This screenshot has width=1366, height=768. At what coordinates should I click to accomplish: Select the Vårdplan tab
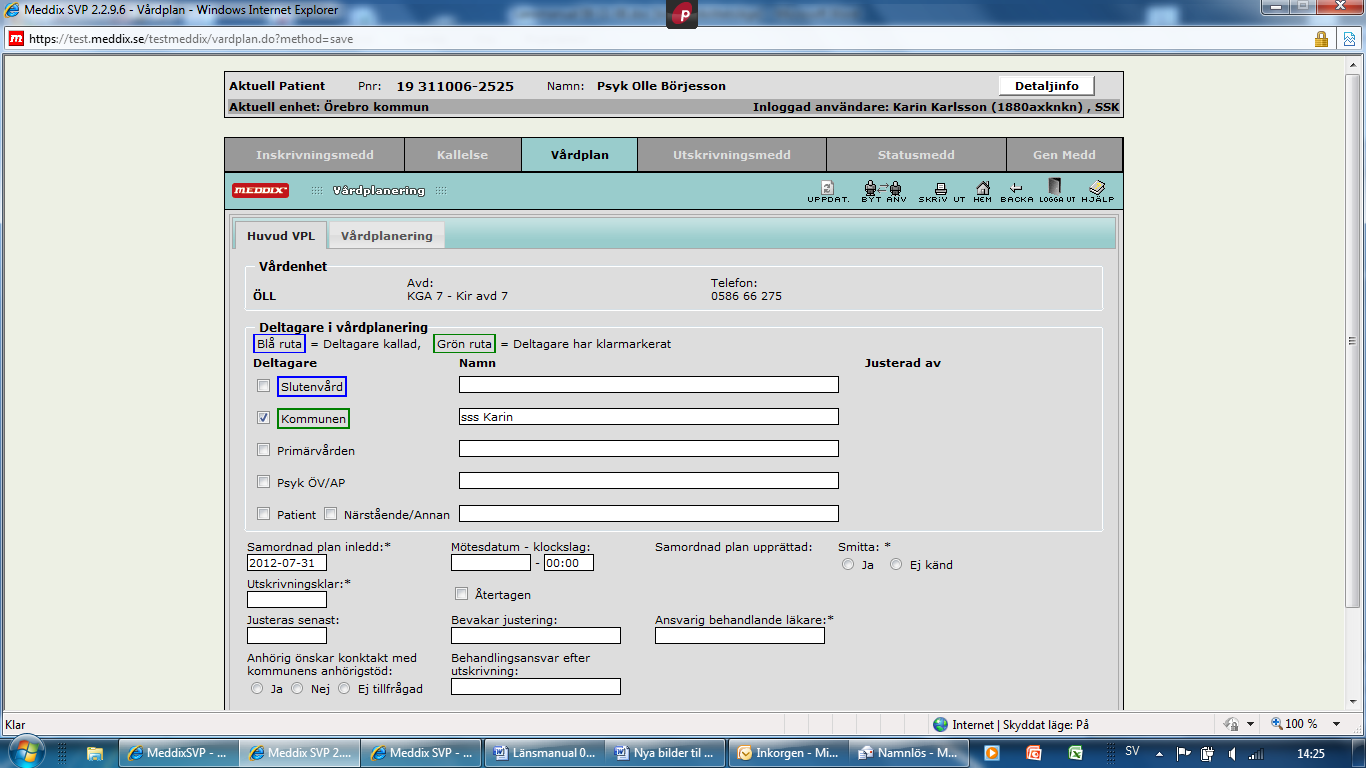pos(579,155)
